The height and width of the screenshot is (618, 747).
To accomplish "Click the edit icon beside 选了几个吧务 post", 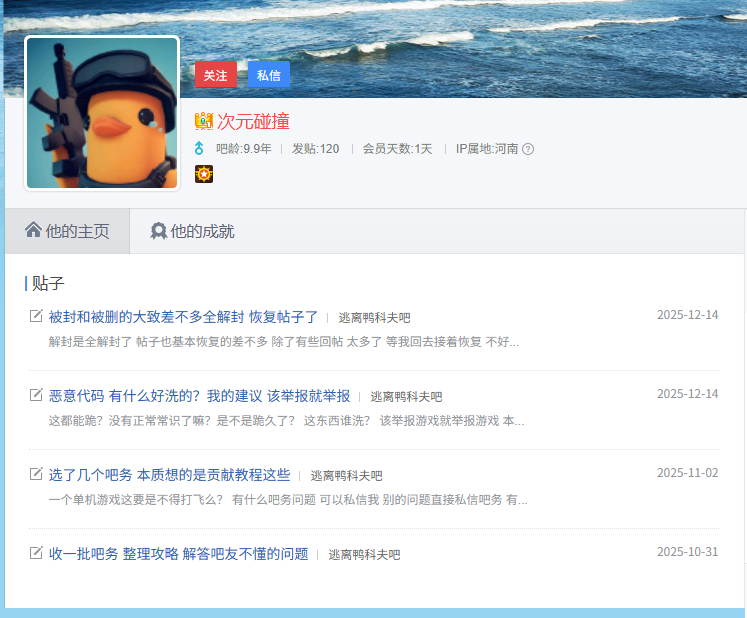I will click(36, 474).
